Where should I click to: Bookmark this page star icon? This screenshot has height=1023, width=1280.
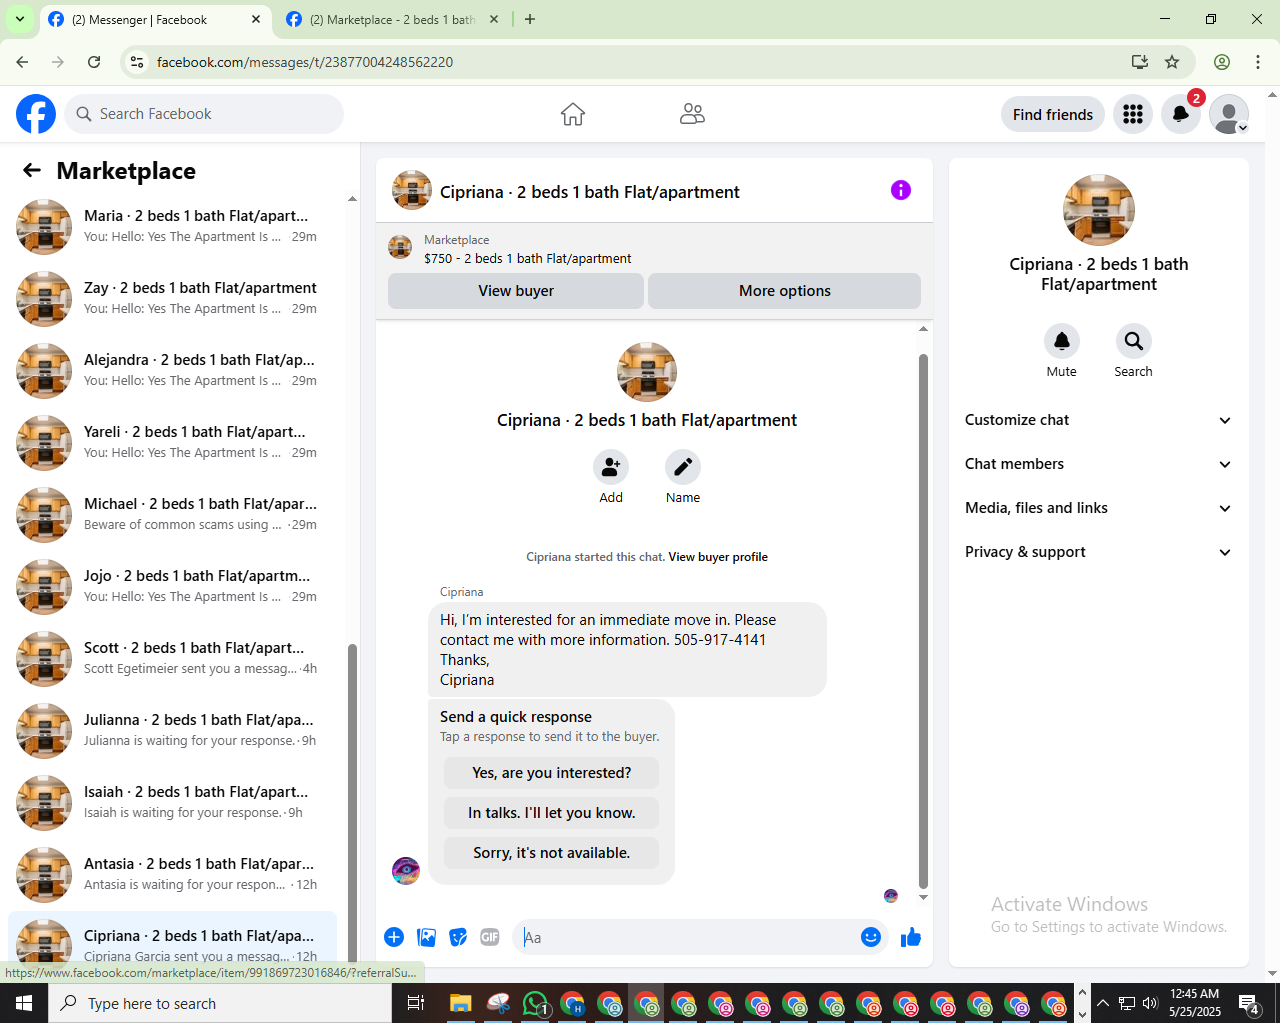[x=1172, y=62]
